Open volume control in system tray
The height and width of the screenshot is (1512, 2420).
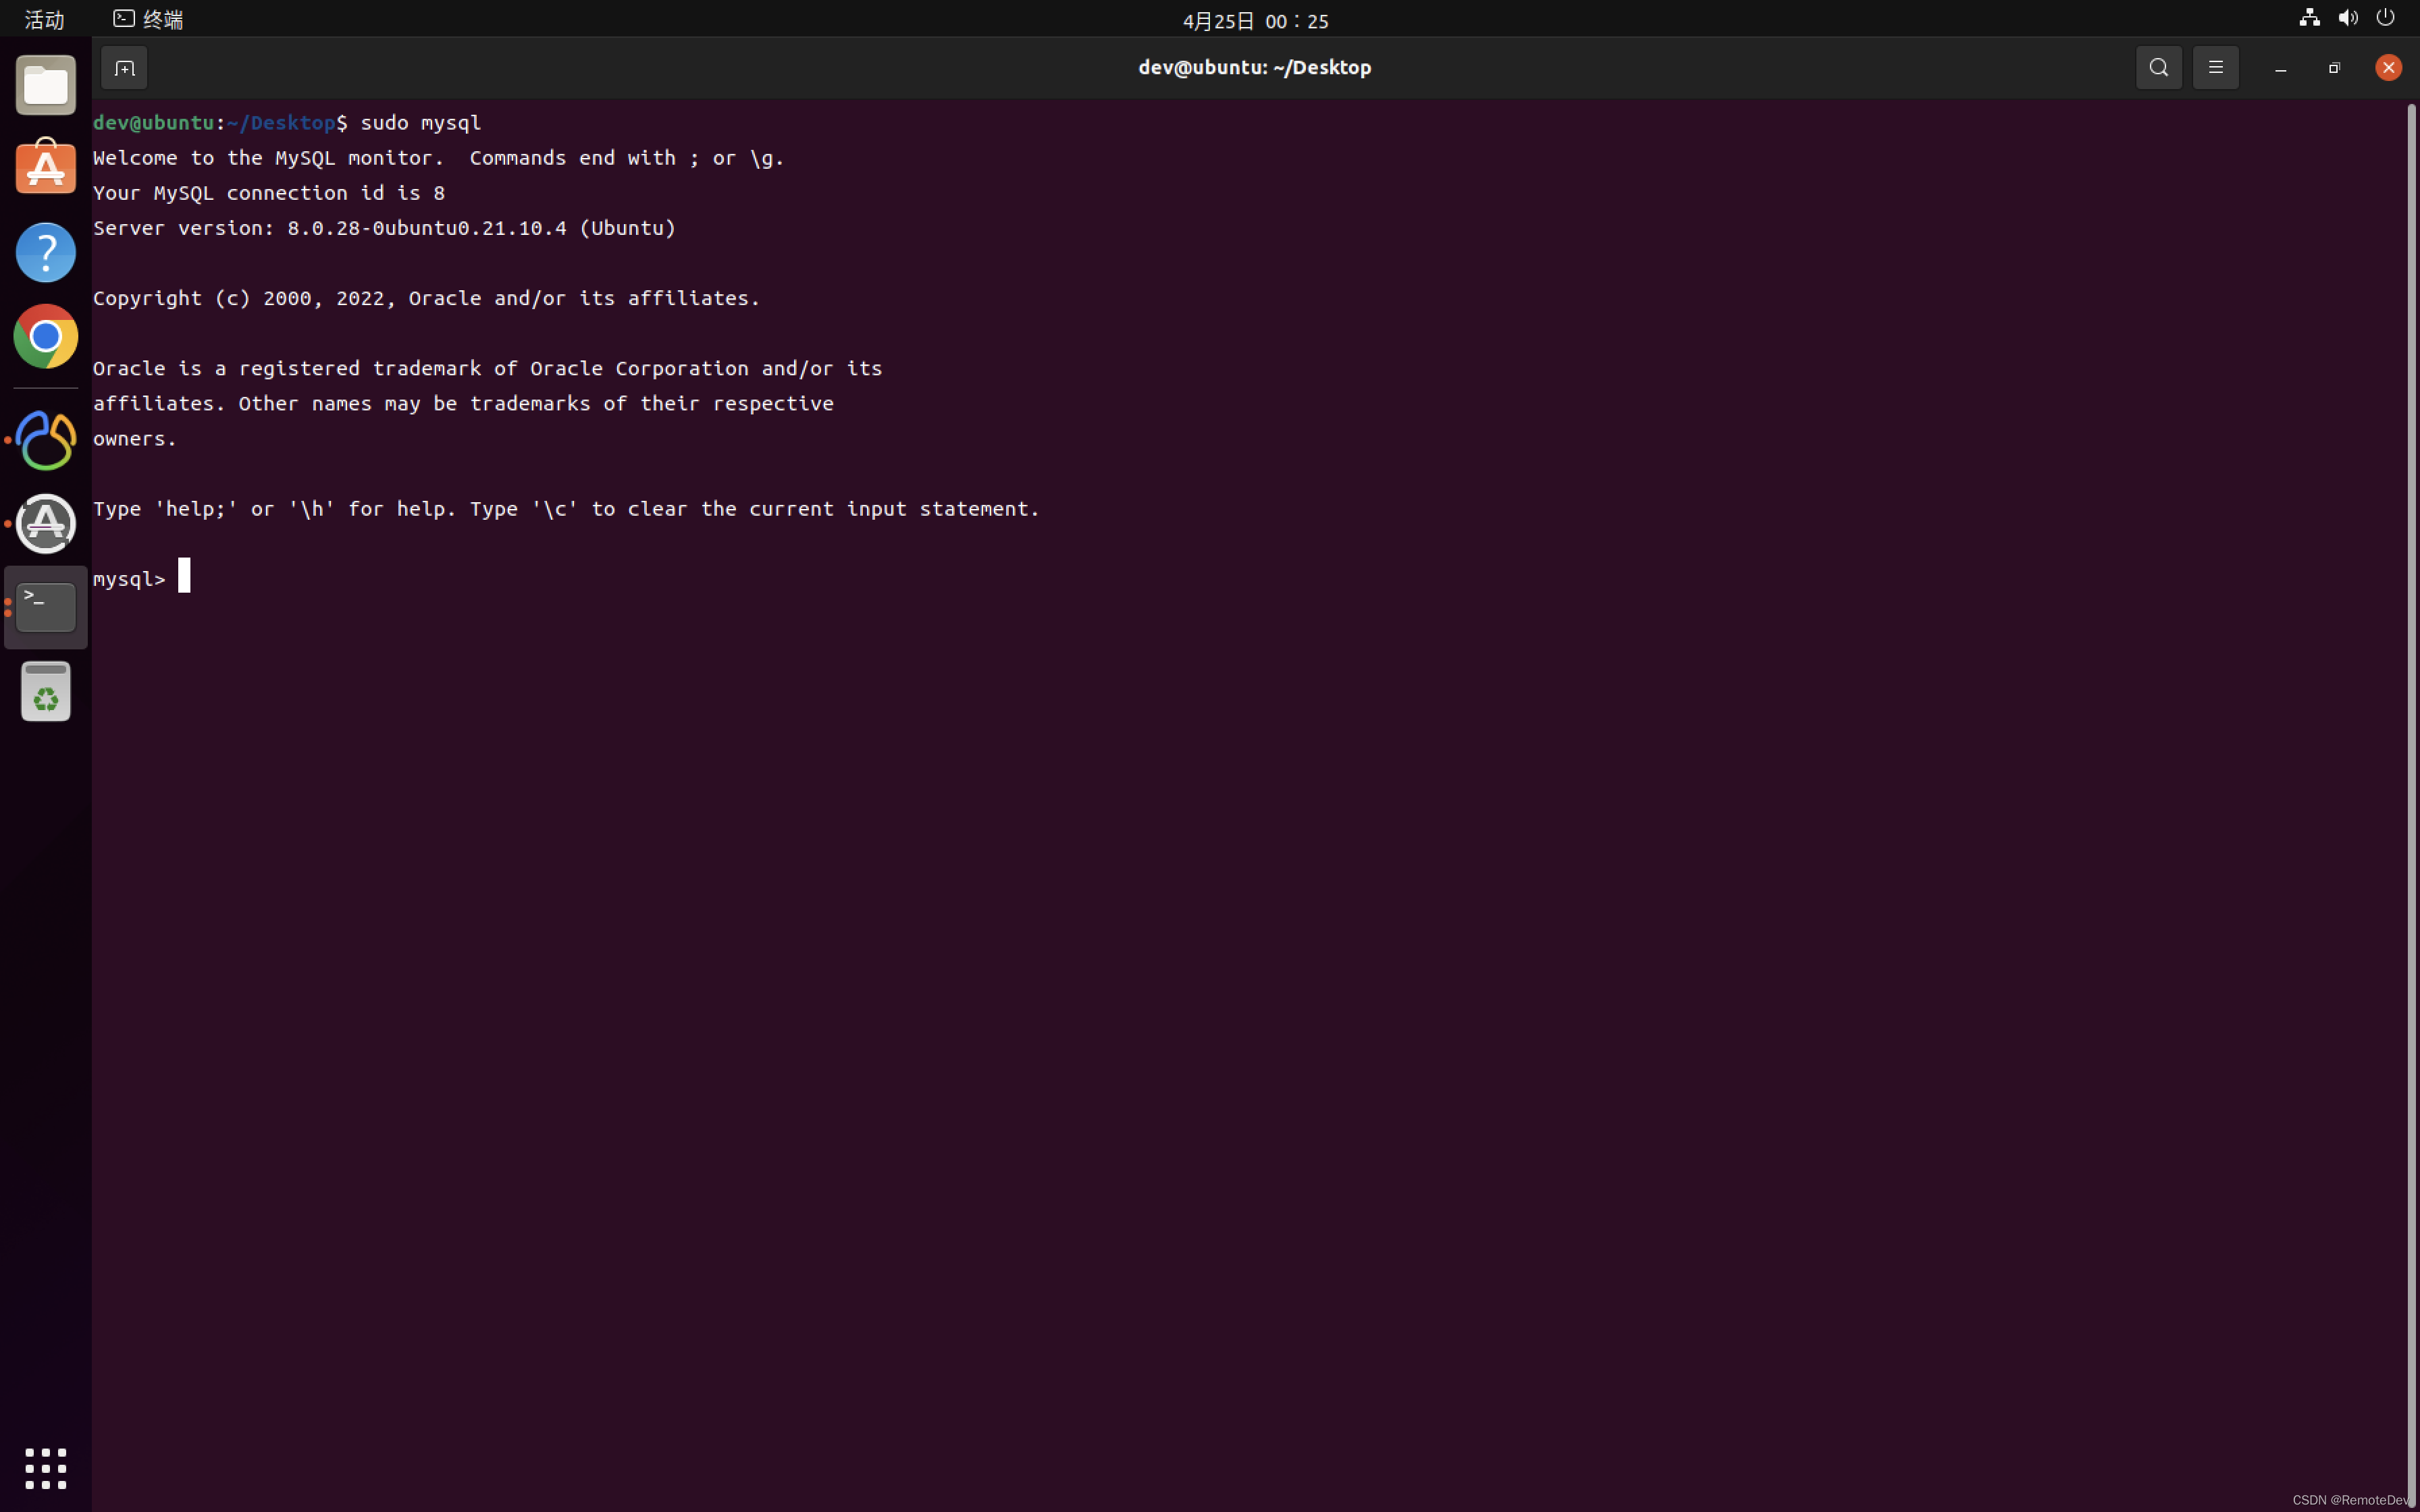[x=2348, y=18]
